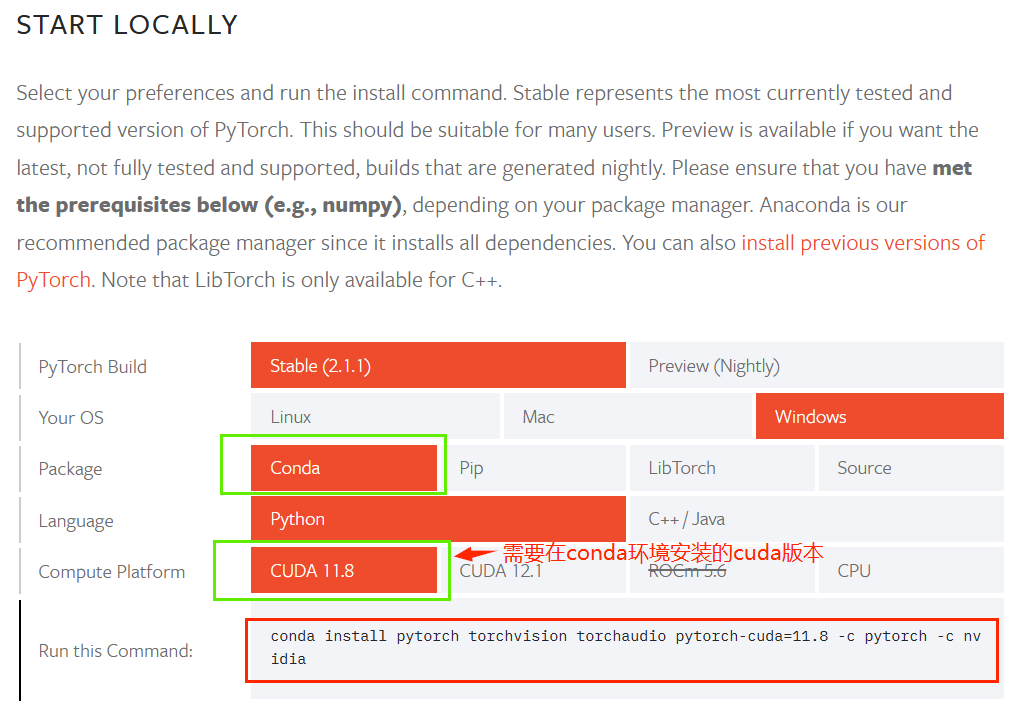
Task: Pick Python as the language
Action: pyautogui.click(x=437, y=519)
